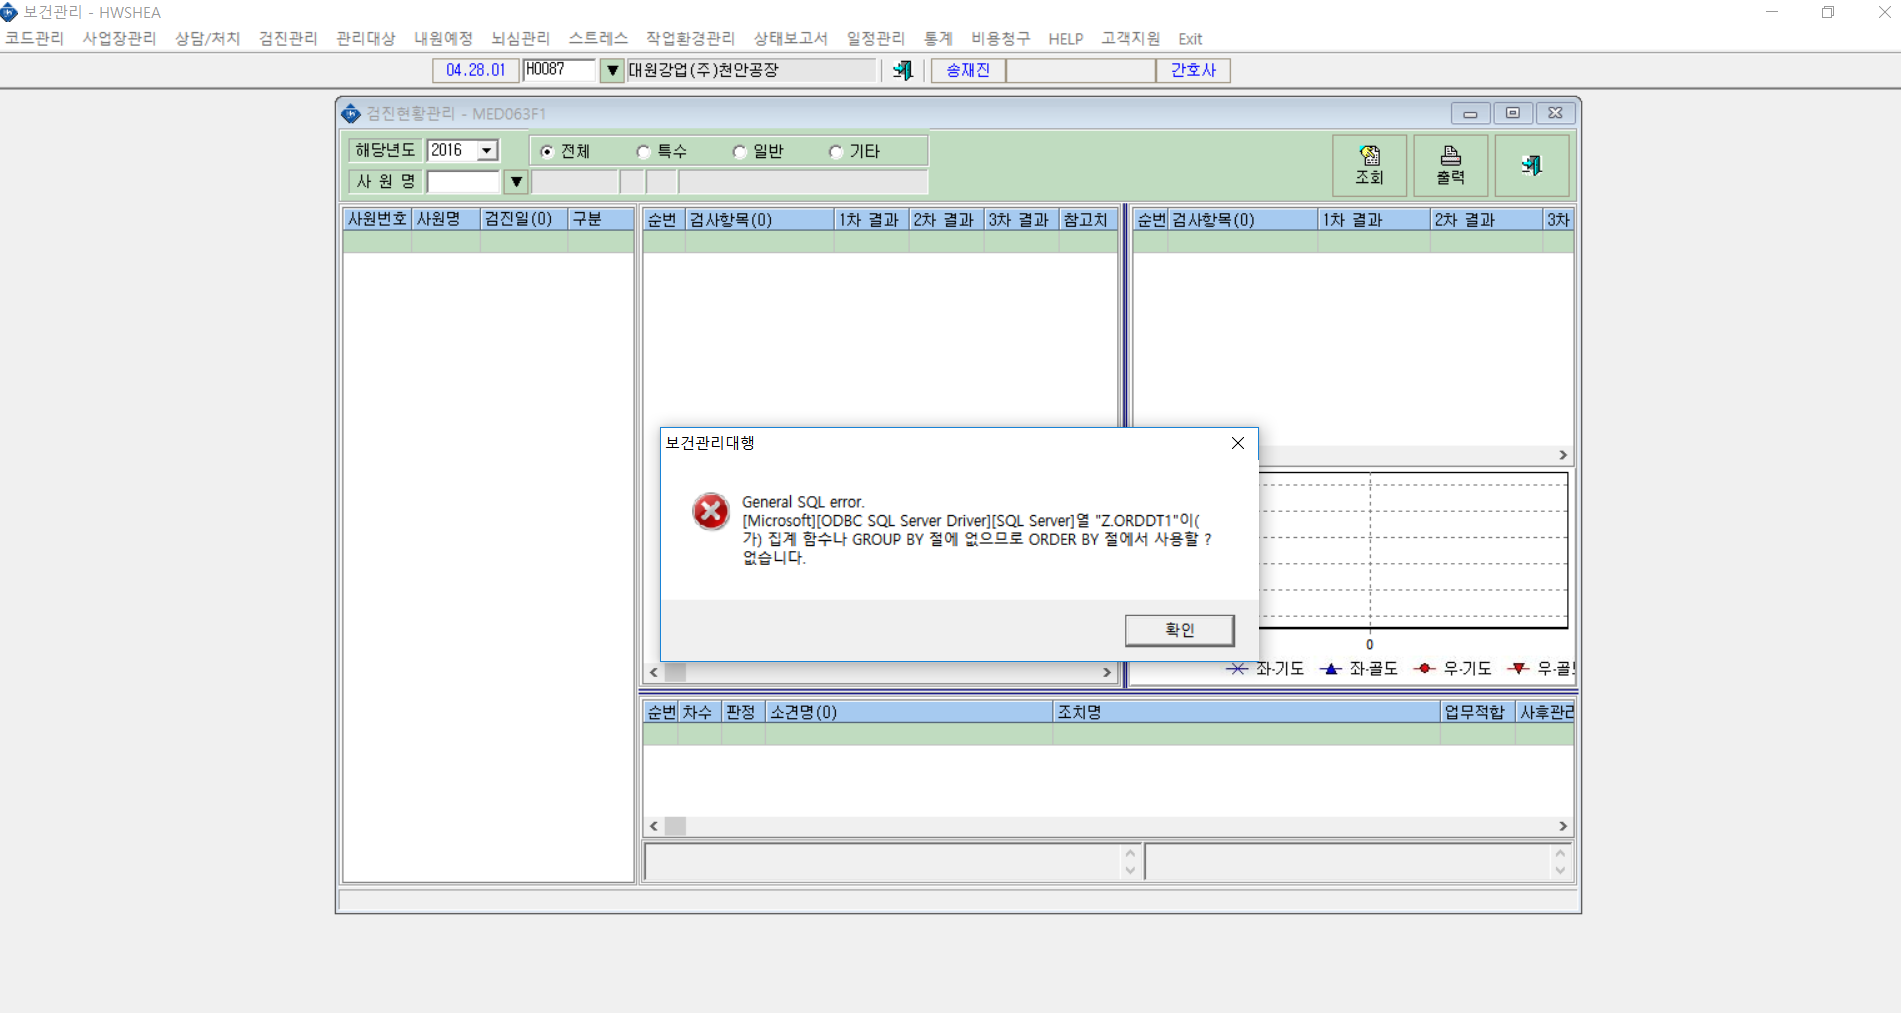Click the red error icon in the dialog
Viewport: 1901px width, 1013px height.
[x=711, y=511]
